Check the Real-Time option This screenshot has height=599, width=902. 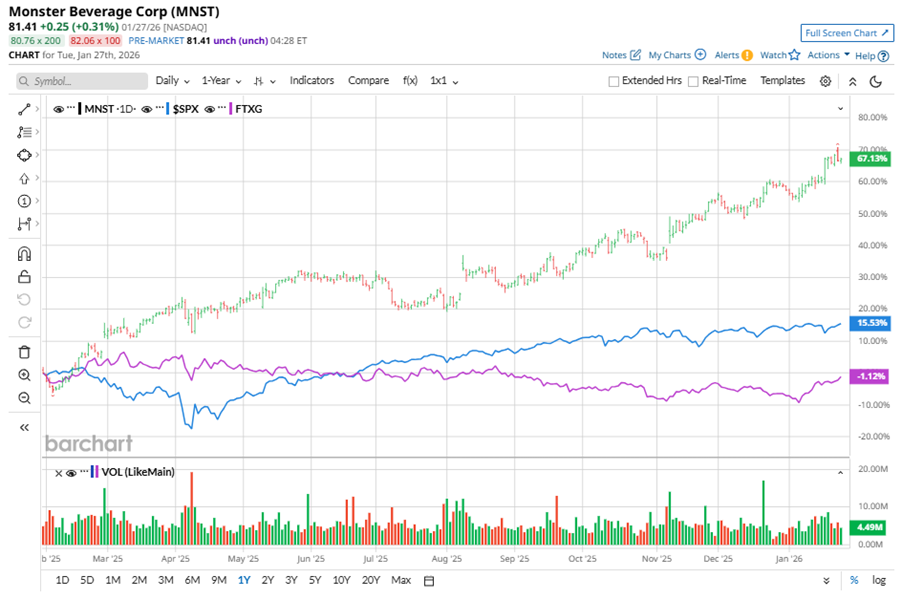[x=693, y=81]
